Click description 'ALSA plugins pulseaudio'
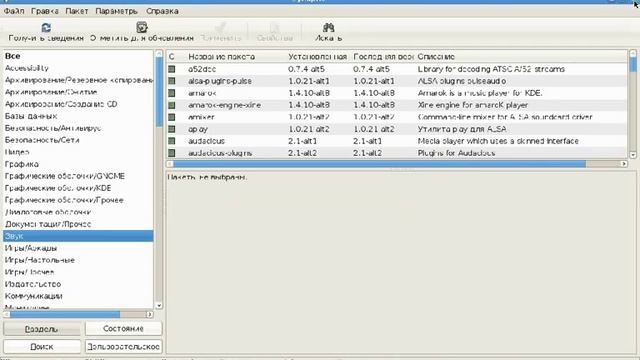 [462, 81]
